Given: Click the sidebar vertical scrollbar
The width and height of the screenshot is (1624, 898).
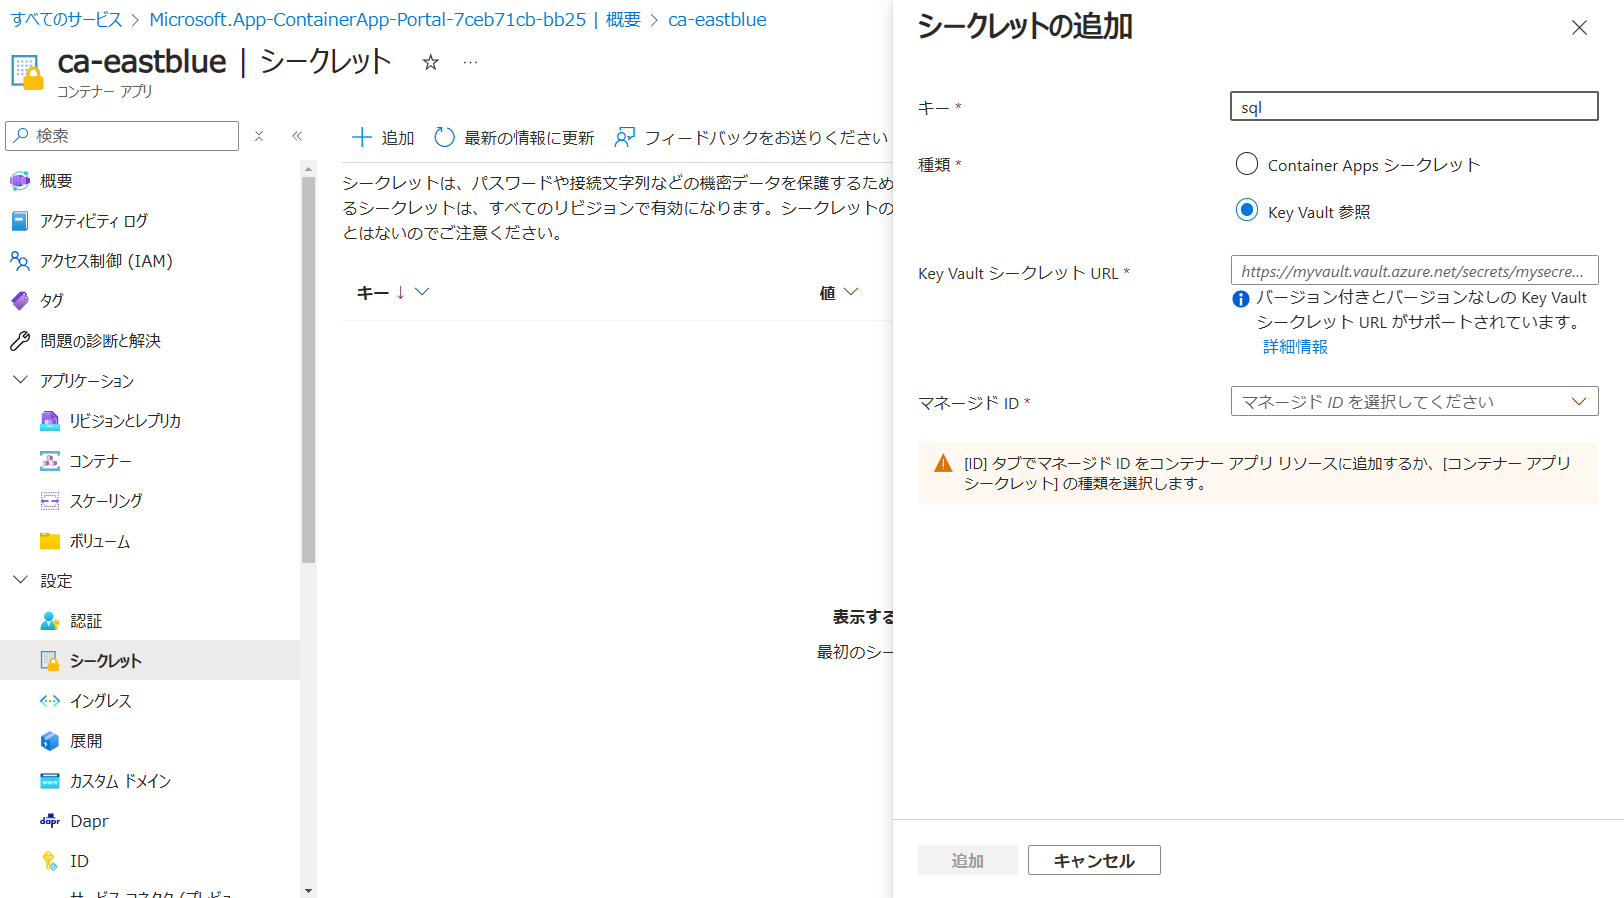Looking at the screenshot, I should click(x=308, y=370).
